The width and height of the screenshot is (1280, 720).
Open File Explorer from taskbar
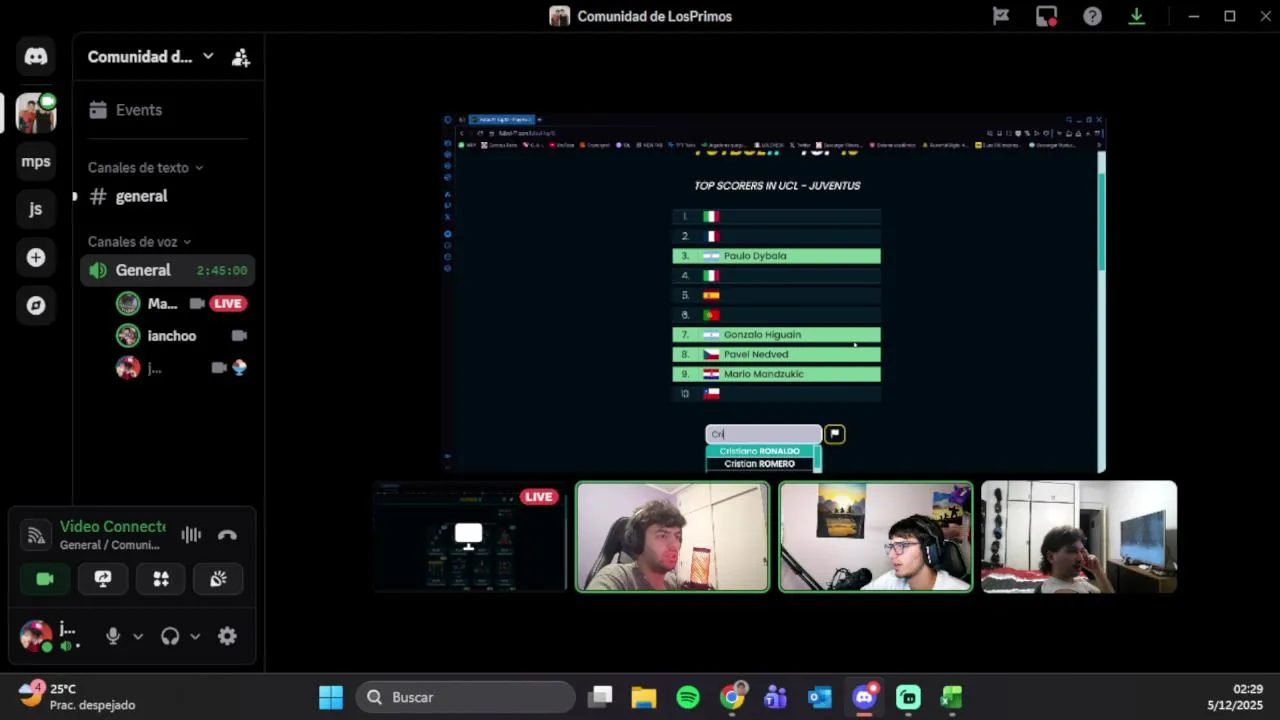point(644,697)
